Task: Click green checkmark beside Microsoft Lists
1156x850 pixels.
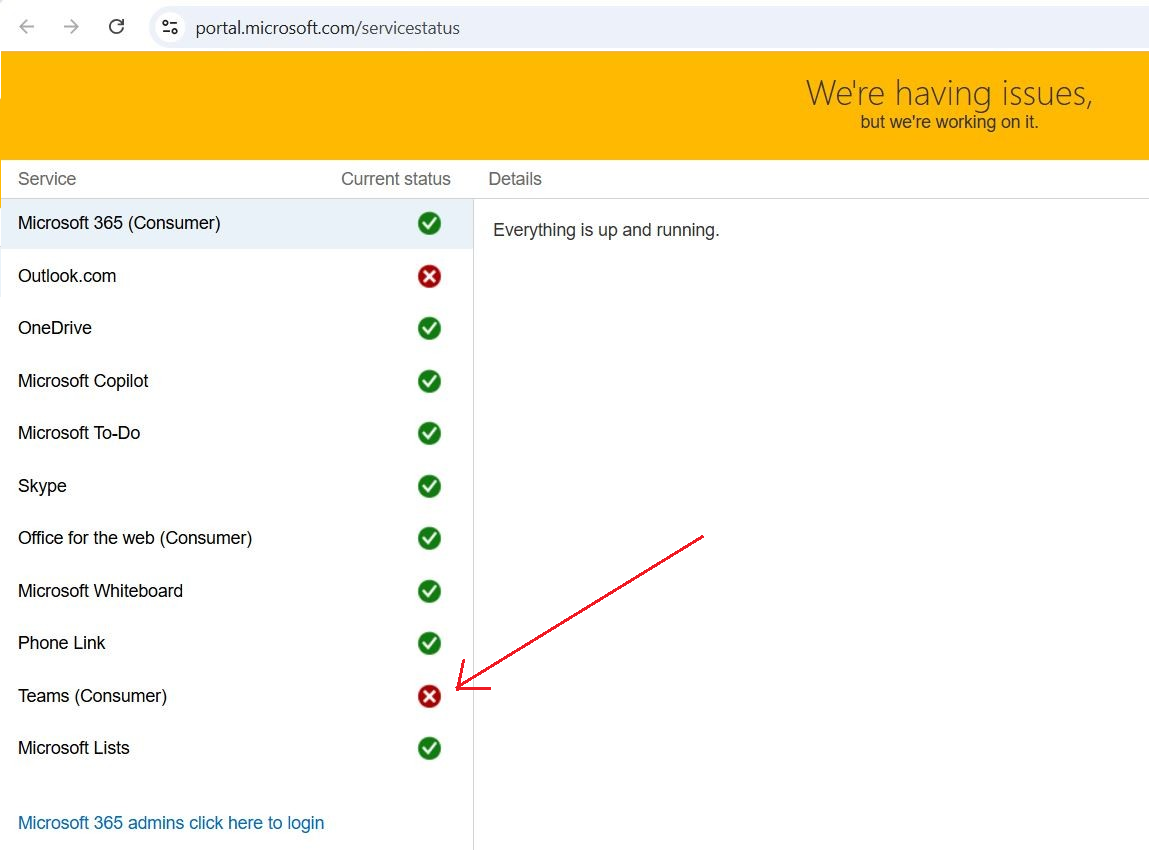Action: (x=429, y=748)
